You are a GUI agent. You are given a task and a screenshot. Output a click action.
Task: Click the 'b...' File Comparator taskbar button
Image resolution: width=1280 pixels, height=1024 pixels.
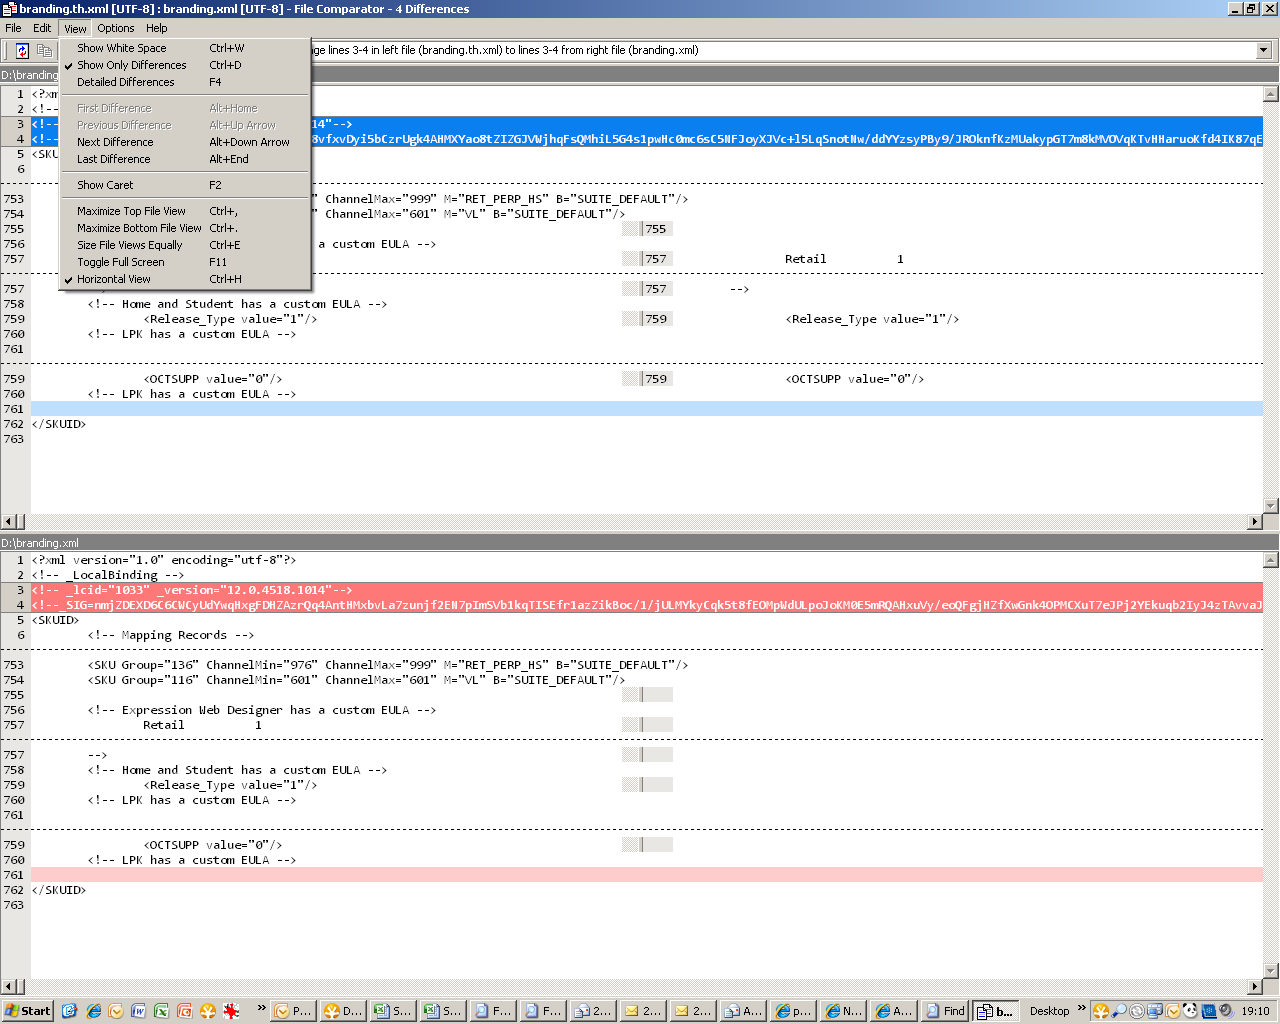click(996, 1011)
